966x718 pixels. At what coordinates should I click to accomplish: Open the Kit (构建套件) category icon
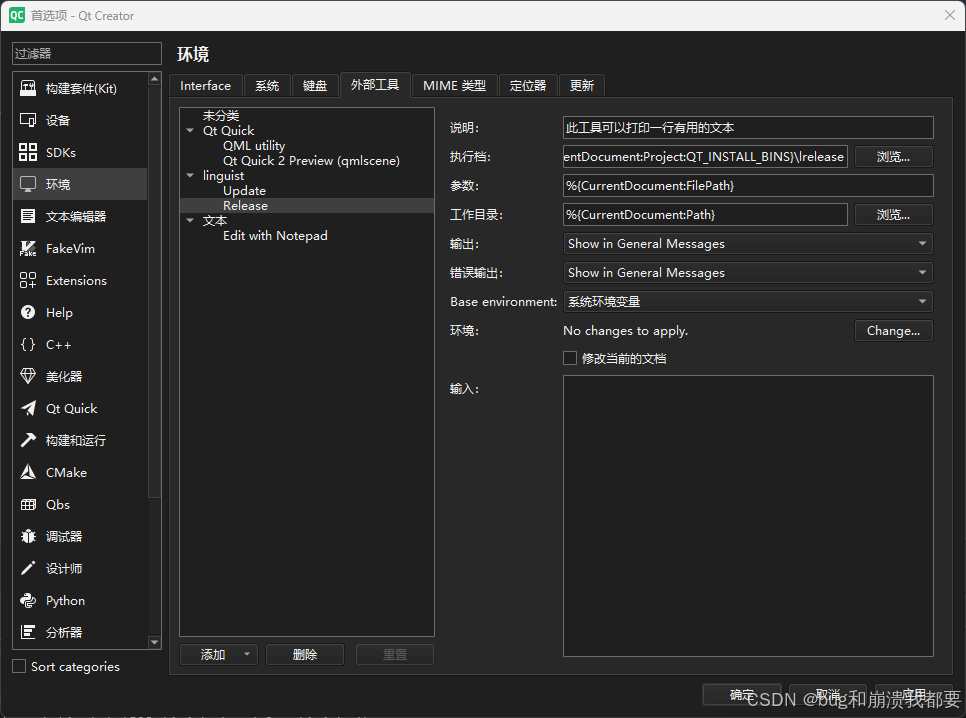28,88
